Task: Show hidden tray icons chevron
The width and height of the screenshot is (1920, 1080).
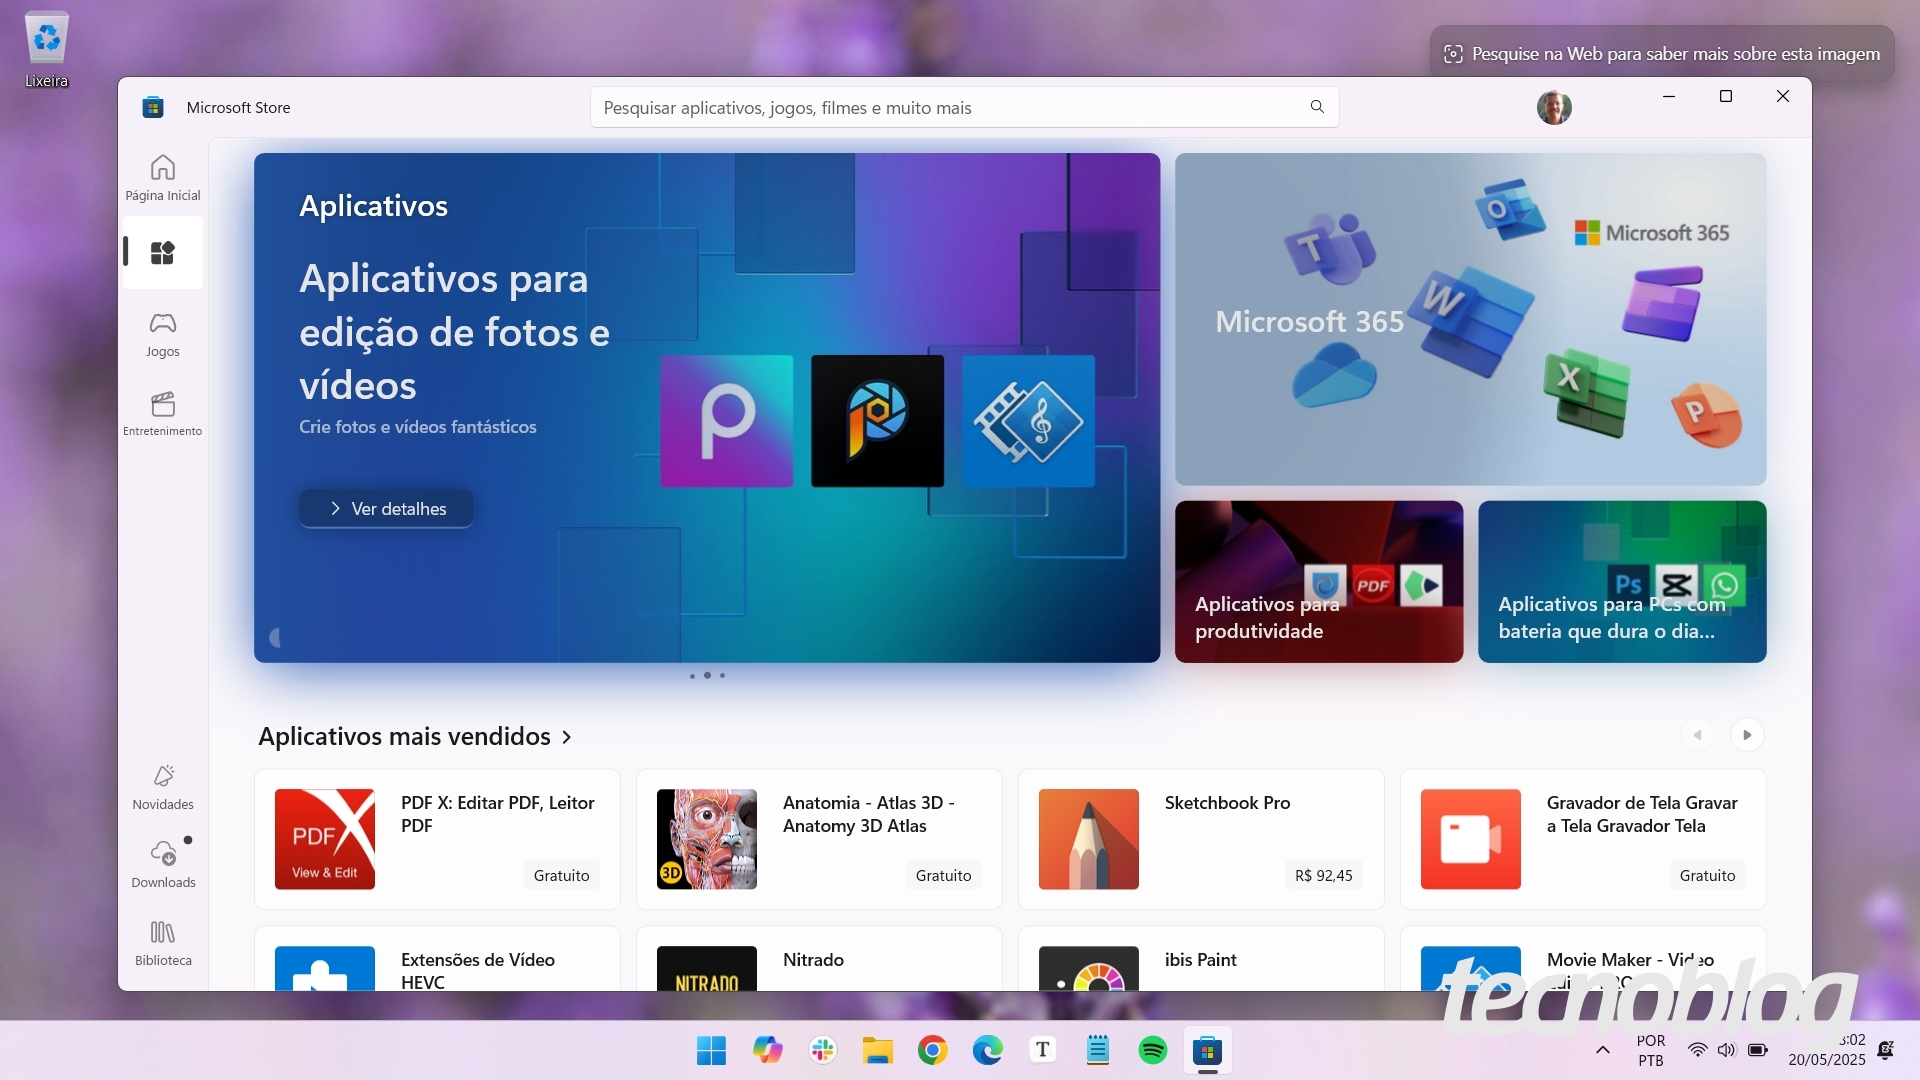Action: [x=1602, y=1050]
